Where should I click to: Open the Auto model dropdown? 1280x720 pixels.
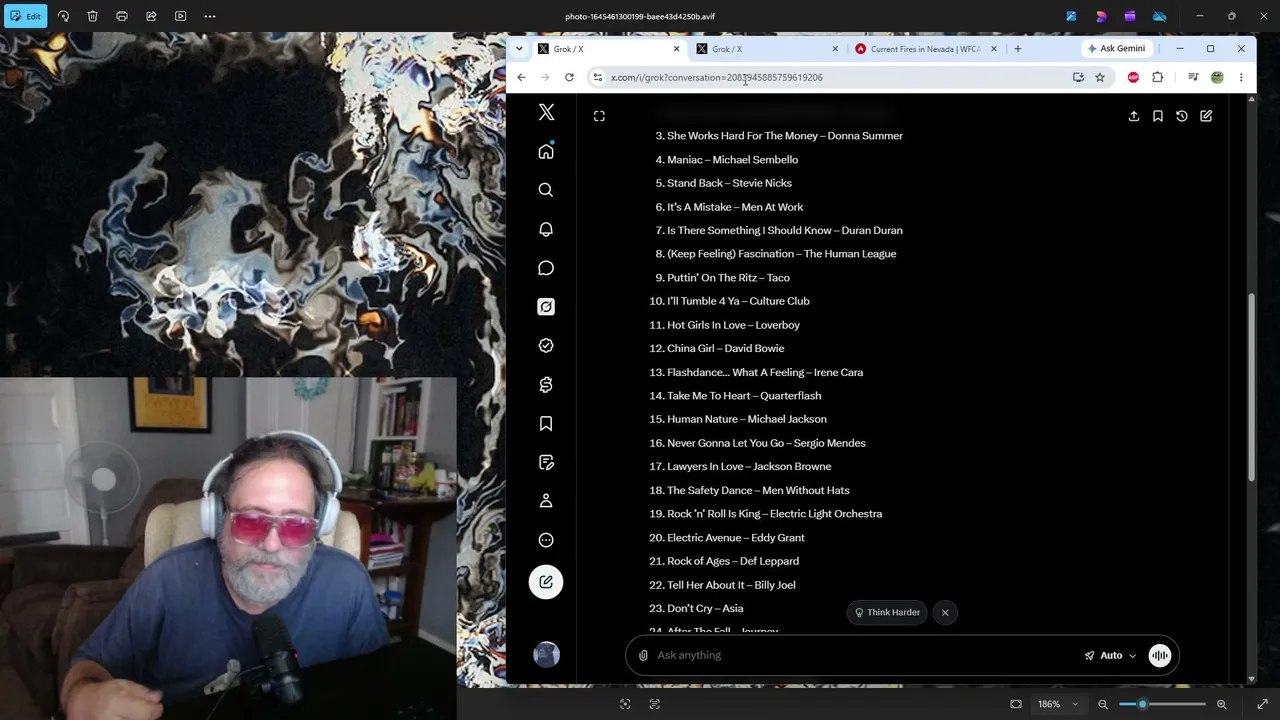tap(1110, 655)
